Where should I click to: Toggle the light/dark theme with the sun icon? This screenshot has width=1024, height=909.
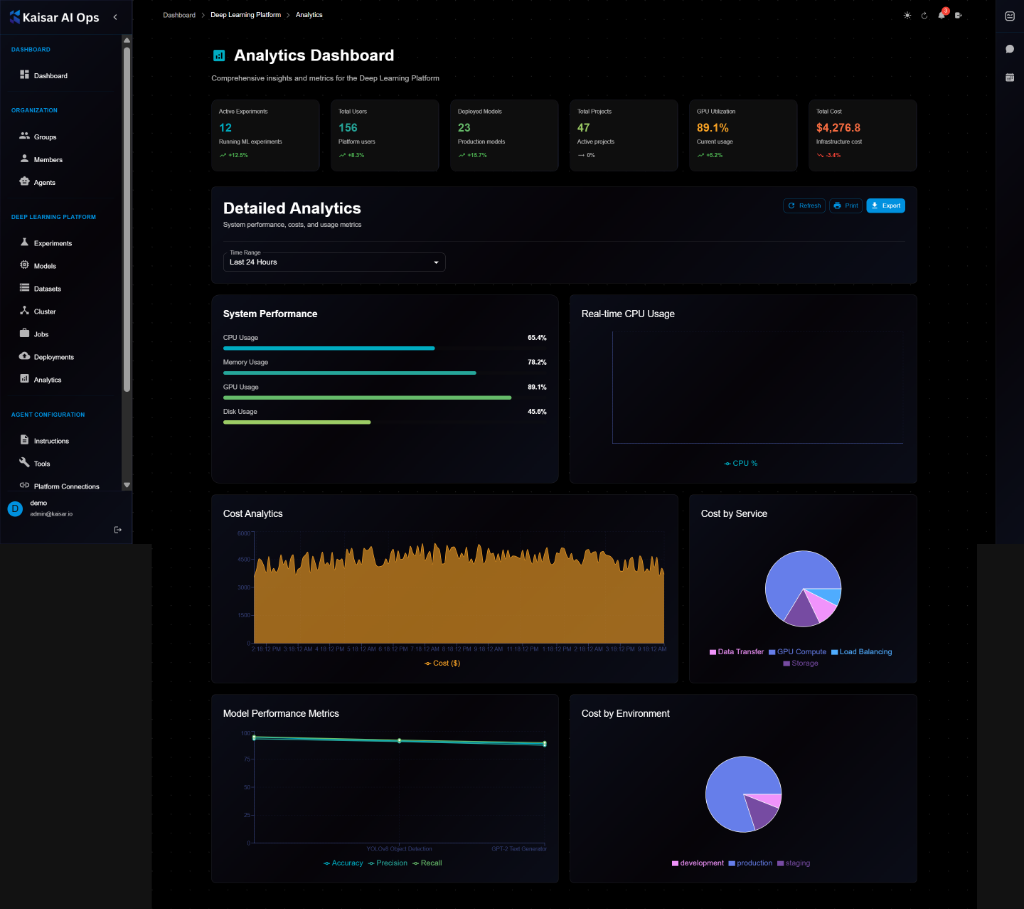click(907, 16)
